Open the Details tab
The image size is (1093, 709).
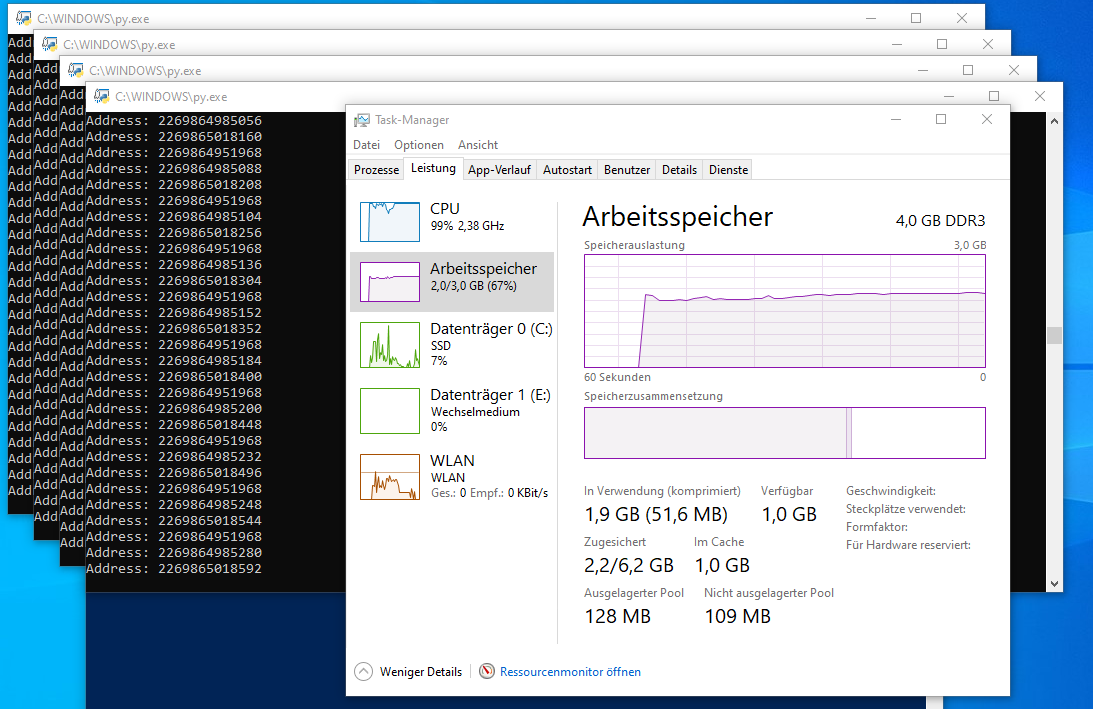point(679,169)
